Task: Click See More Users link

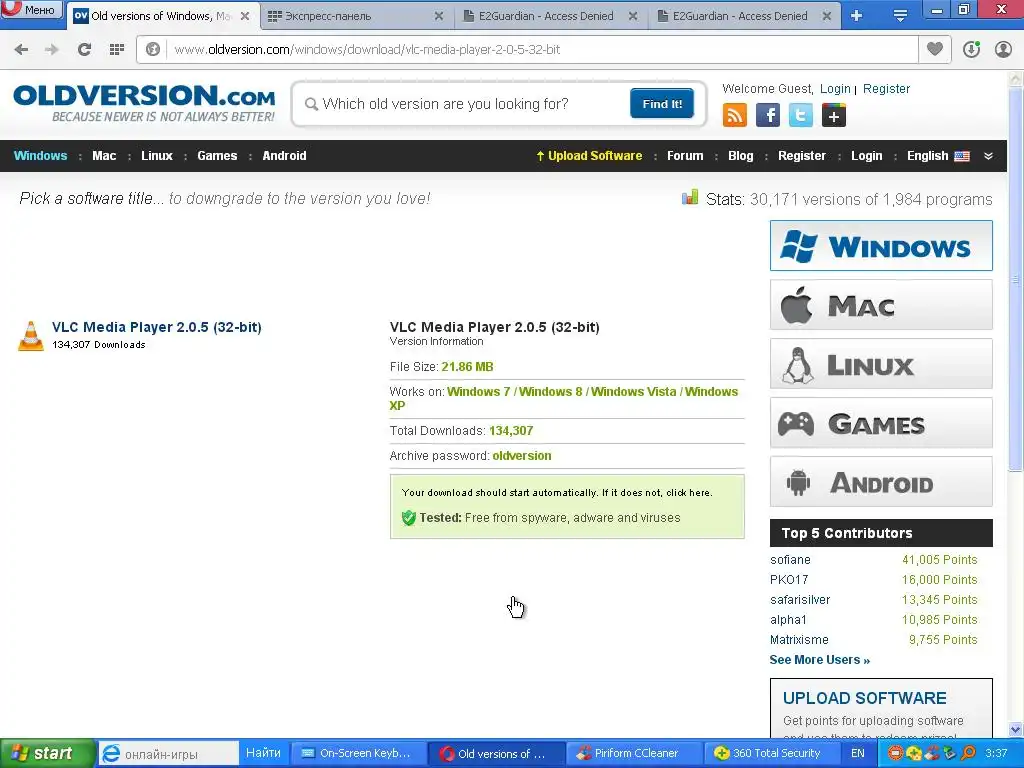Action: pos(820,660)
